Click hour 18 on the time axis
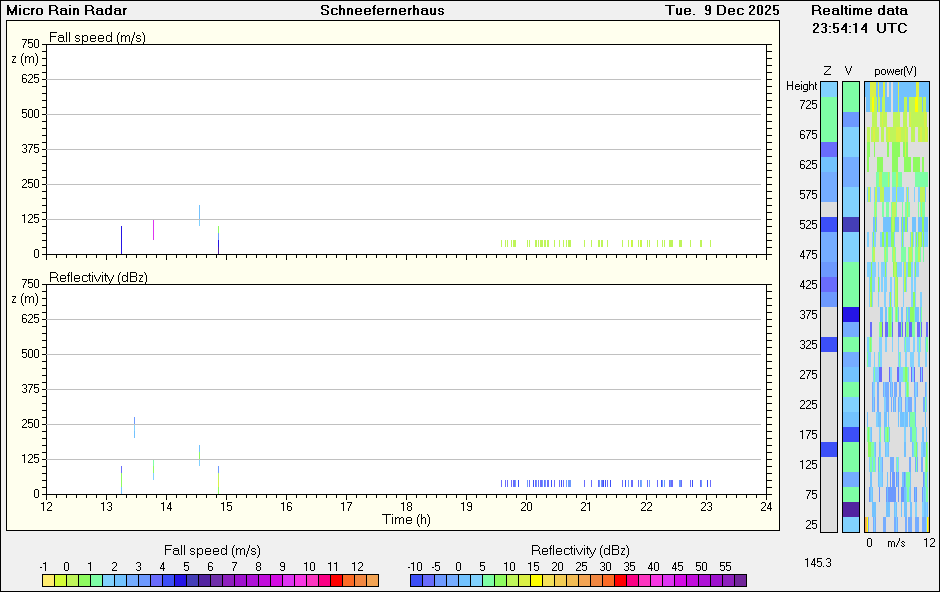 (x=407, y=506)
